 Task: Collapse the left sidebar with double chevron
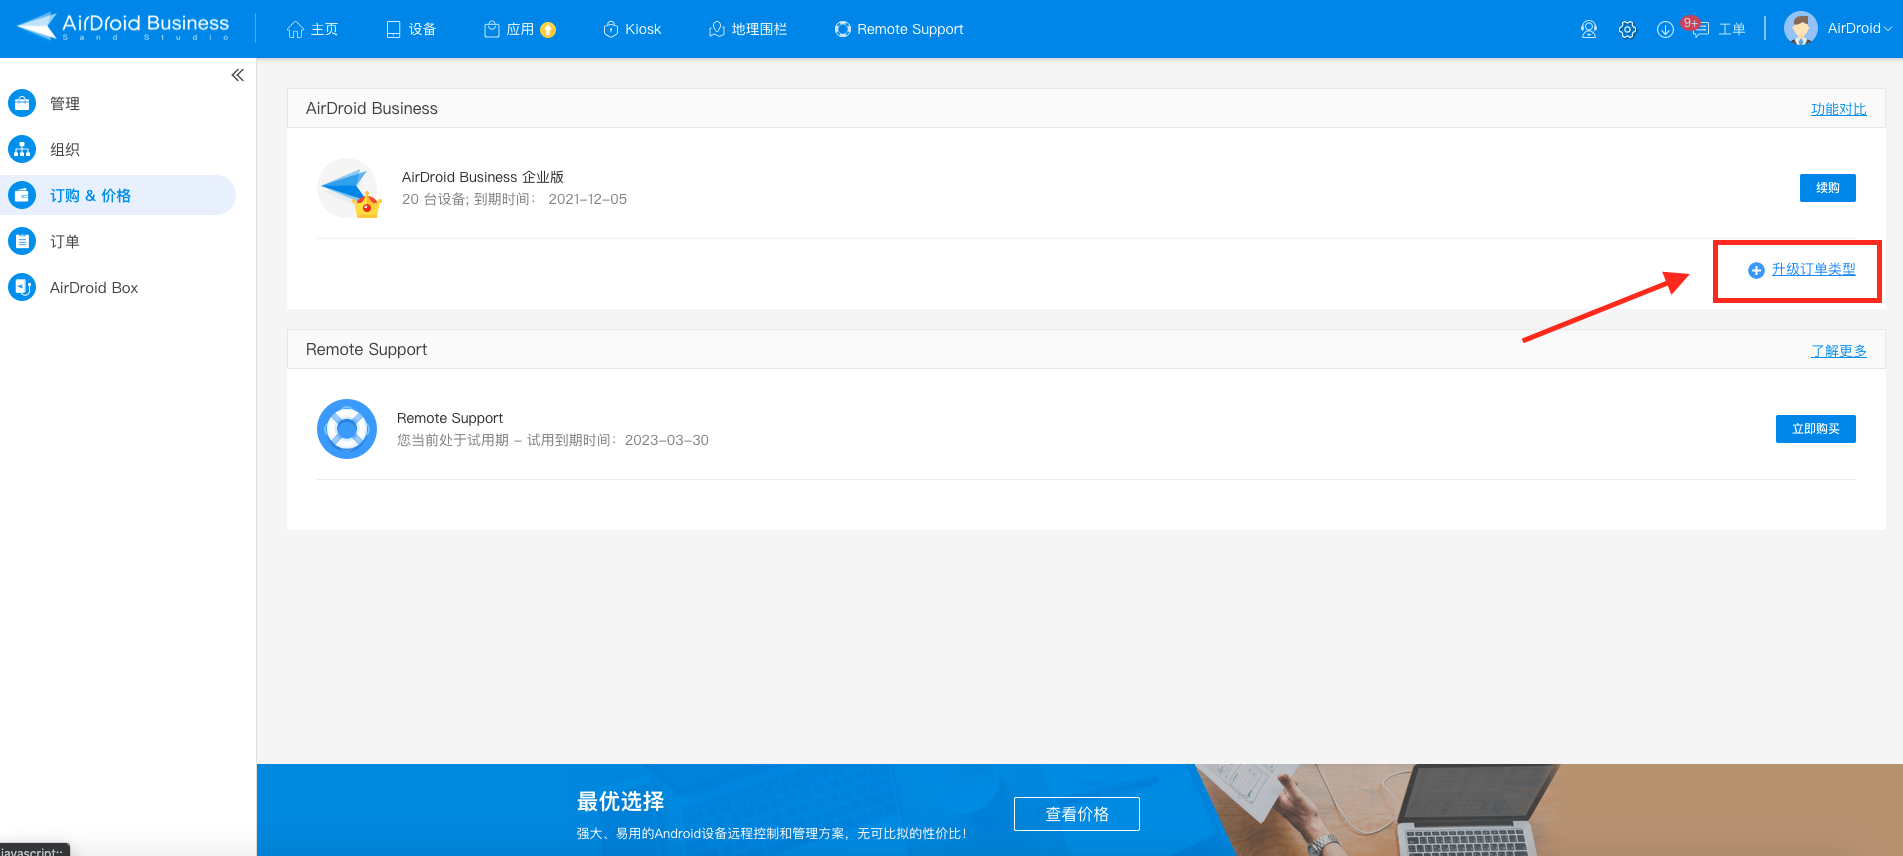(238, 75)
